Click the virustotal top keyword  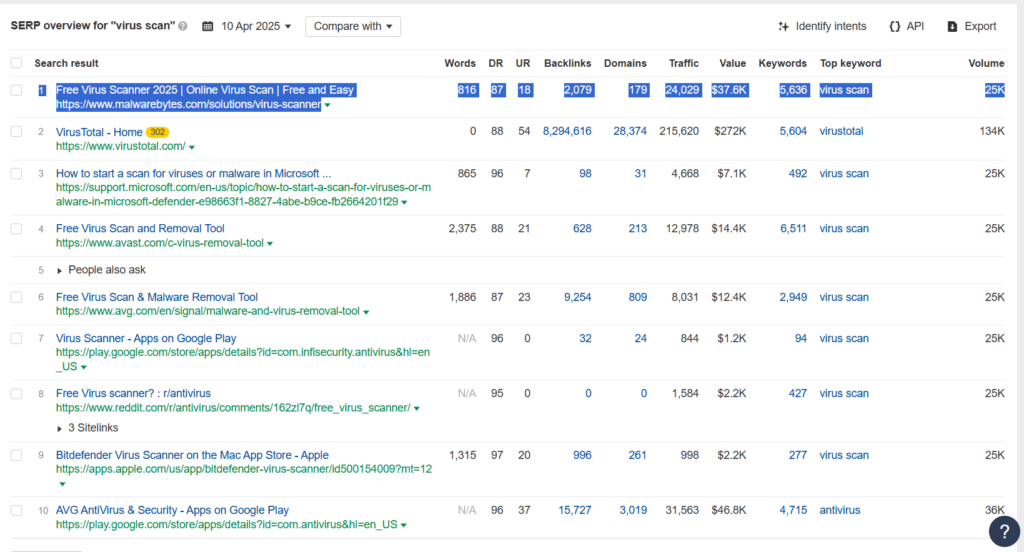841,131
